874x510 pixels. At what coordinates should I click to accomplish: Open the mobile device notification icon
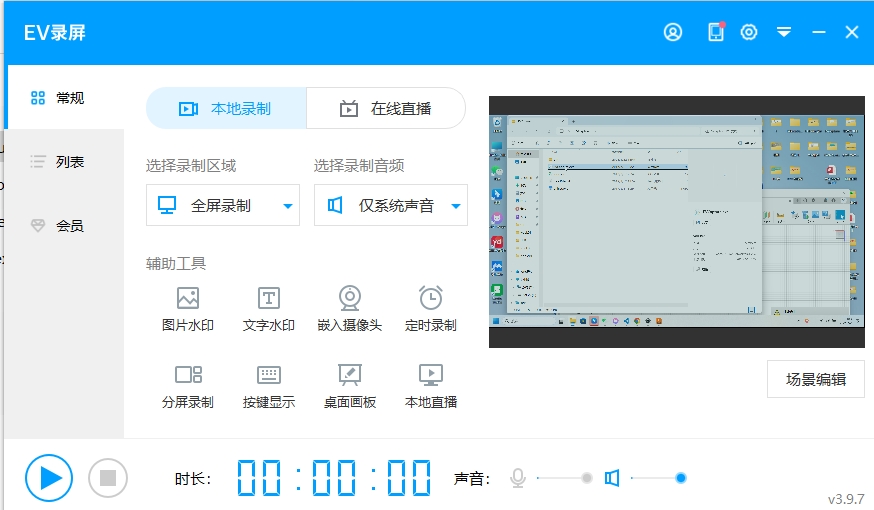tap(716, 32)
